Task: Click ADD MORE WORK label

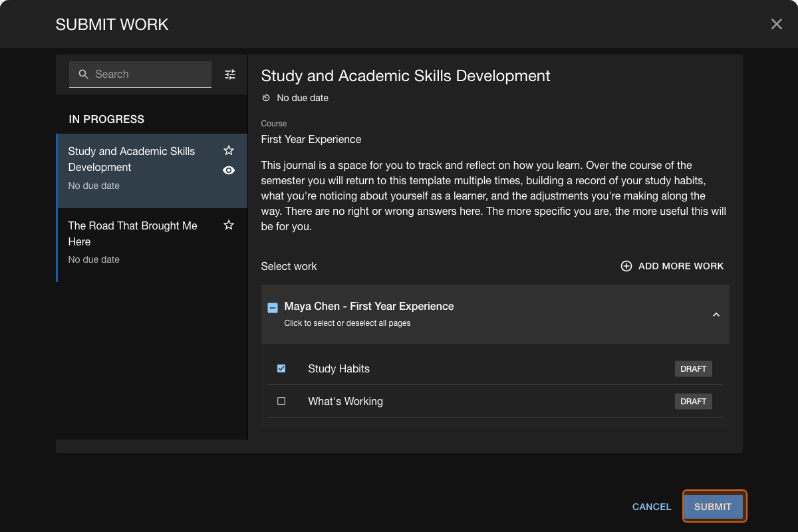Action: [x=680, y=266]
